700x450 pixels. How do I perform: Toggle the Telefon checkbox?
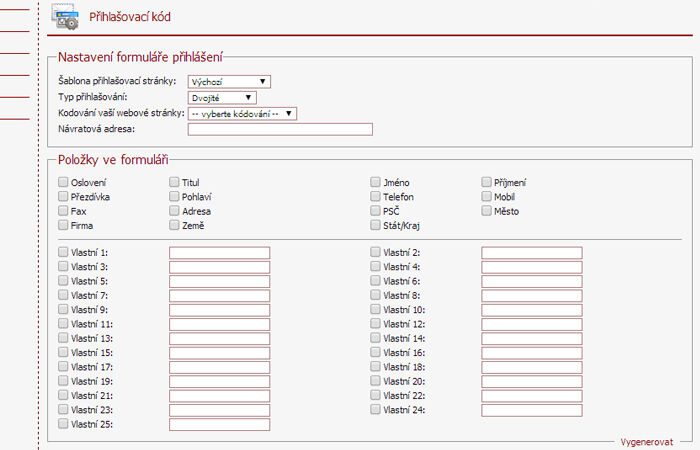[375, 196]
